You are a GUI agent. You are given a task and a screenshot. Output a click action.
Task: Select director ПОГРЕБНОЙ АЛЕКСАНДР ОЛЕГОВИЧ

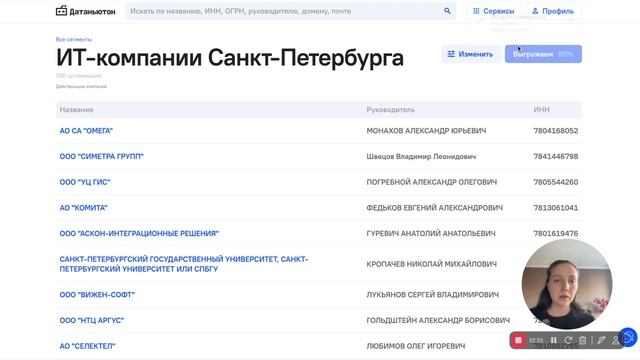pyautogui.click(x=432, y=182)
